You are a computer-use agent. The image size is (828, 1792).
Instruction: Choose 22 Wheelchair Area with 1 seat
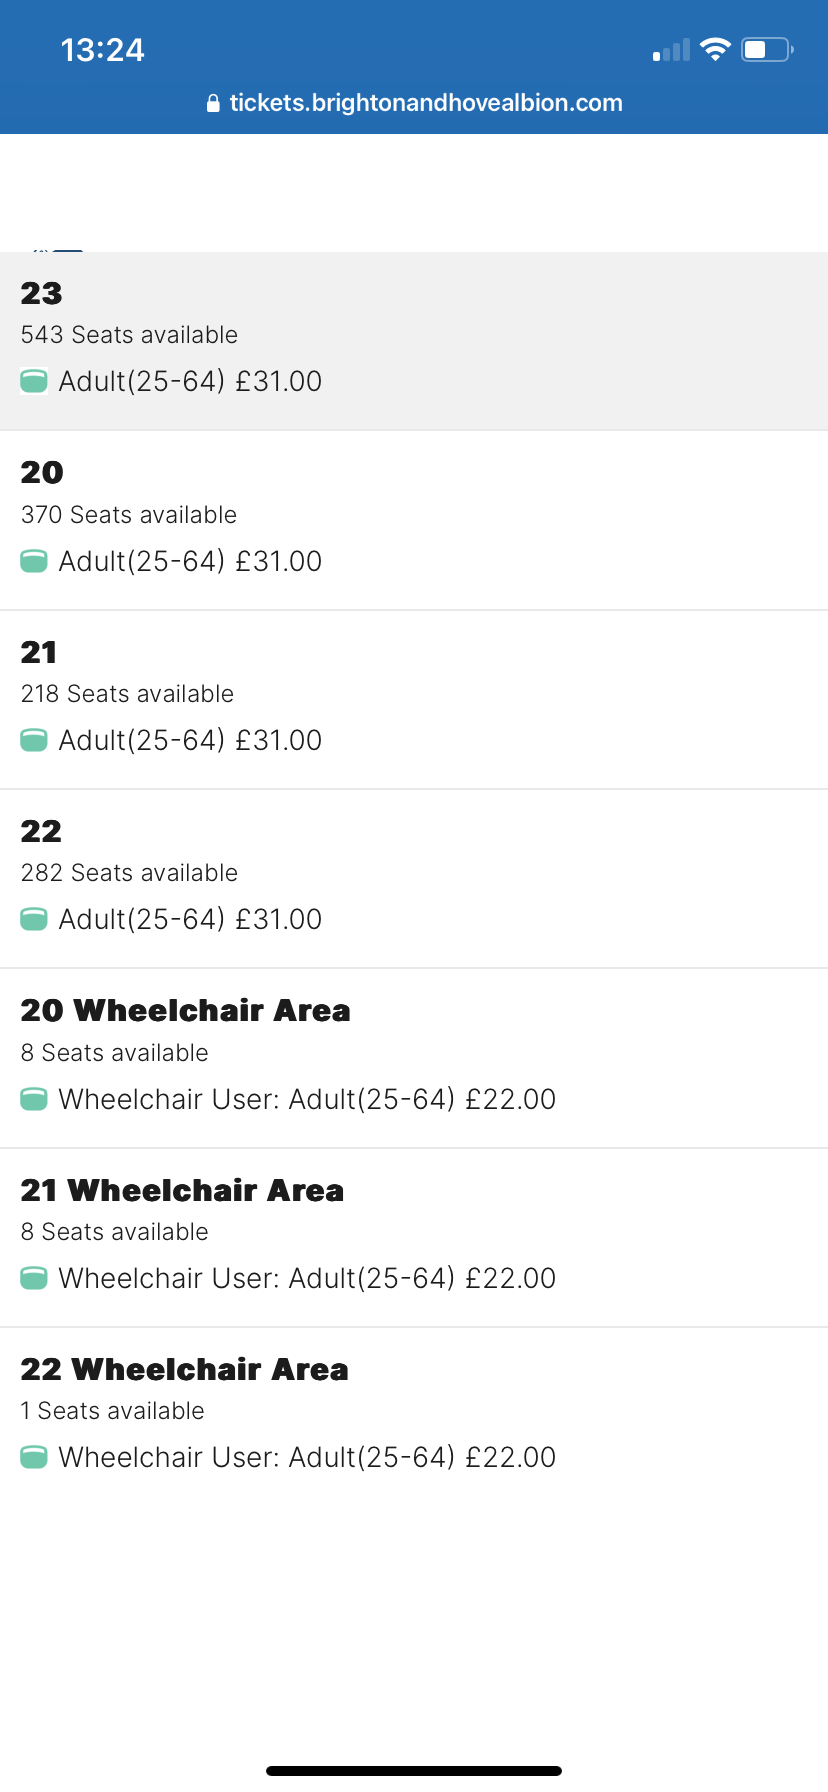pyautogui.click(x=414, y=1417)
